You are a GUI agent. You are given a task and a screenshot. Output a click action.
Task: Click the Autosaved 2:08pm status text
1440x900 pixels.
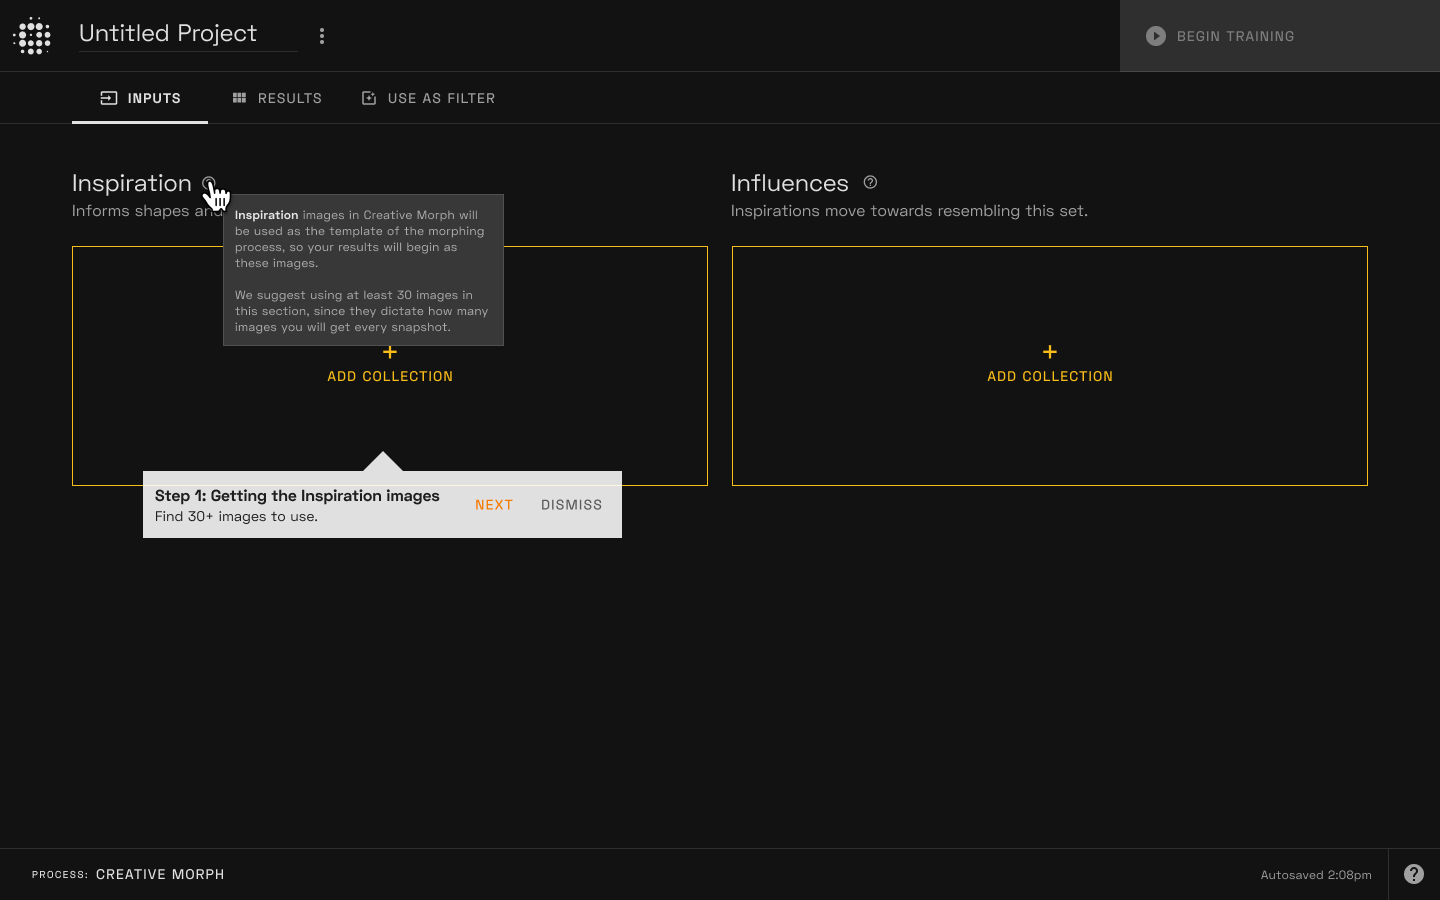(x=1315, y=875)
